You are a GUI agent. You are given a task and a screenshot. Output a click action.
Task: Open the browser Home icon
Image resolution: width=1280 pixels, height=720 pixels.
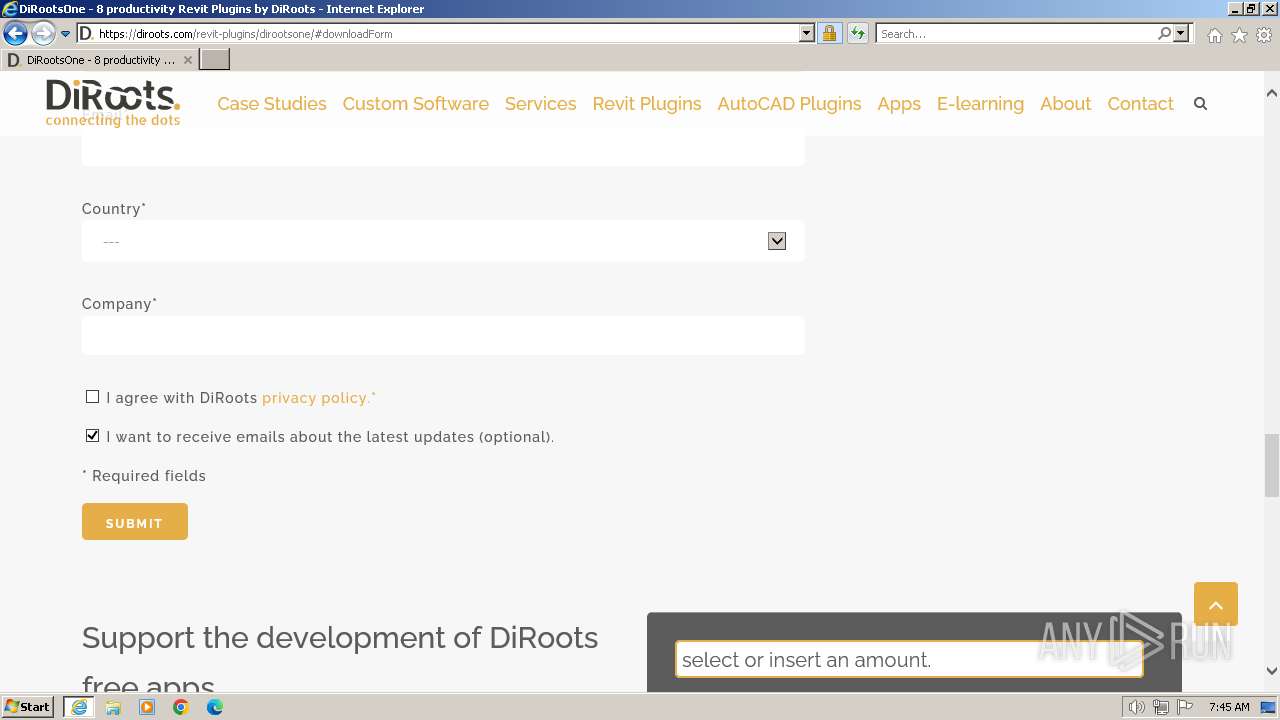click(1214, 35)
